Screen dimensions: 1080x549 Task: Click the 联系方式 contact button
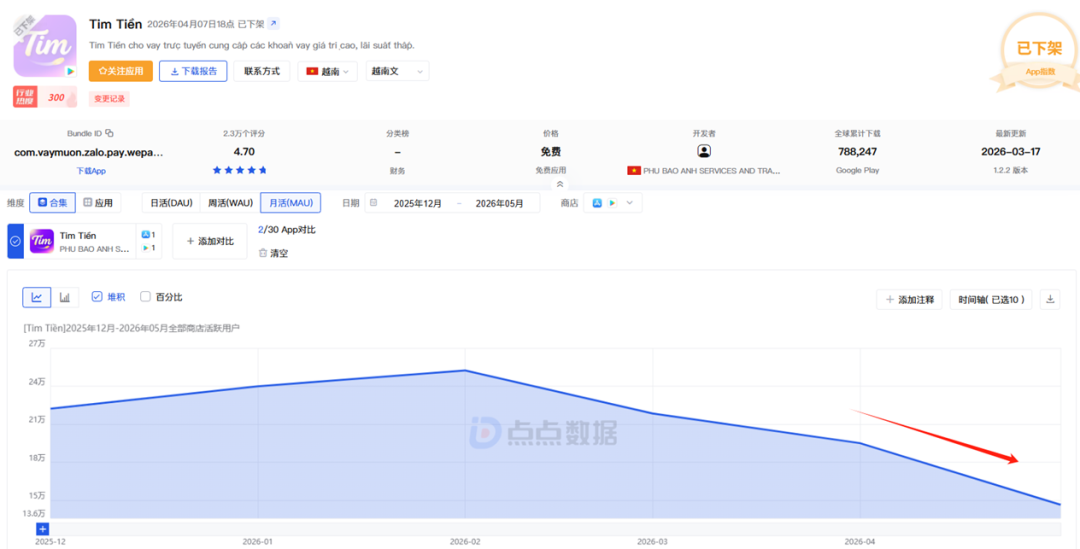pos(262,71)
